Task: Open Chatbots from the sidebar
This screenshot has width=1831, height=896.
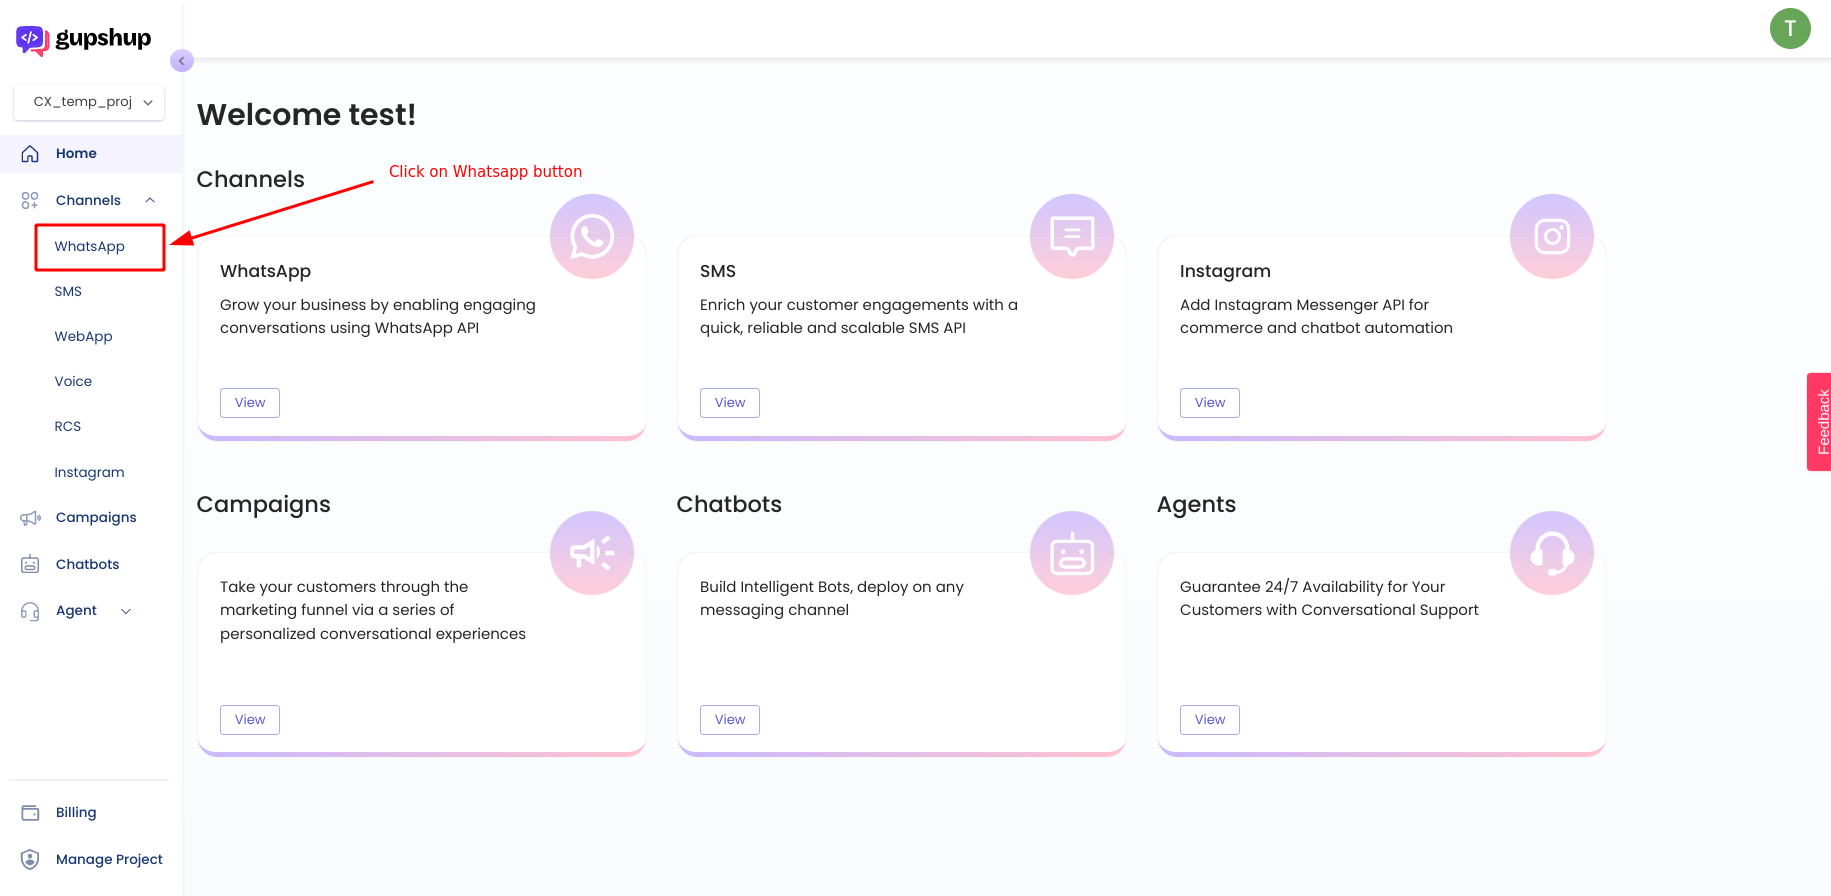Action: click(87, 565)
